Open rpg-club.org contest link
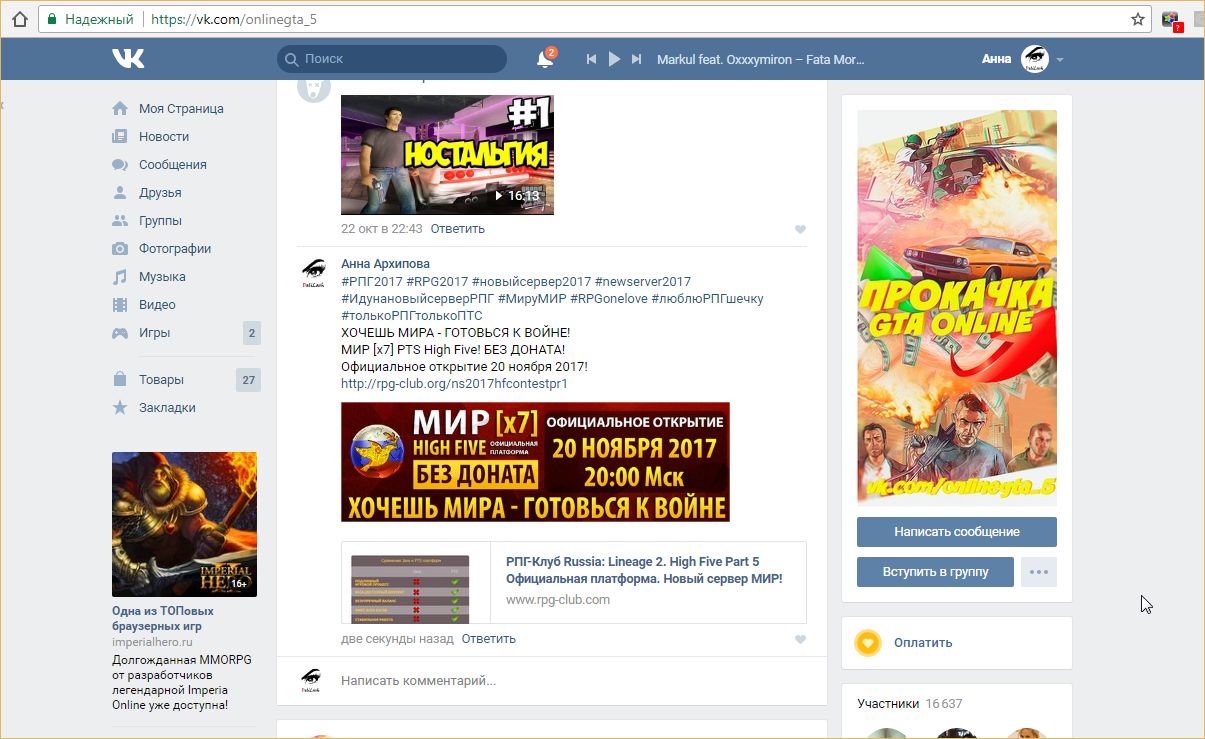This screenshot has height=739, width=1205. tap(454, 384)
